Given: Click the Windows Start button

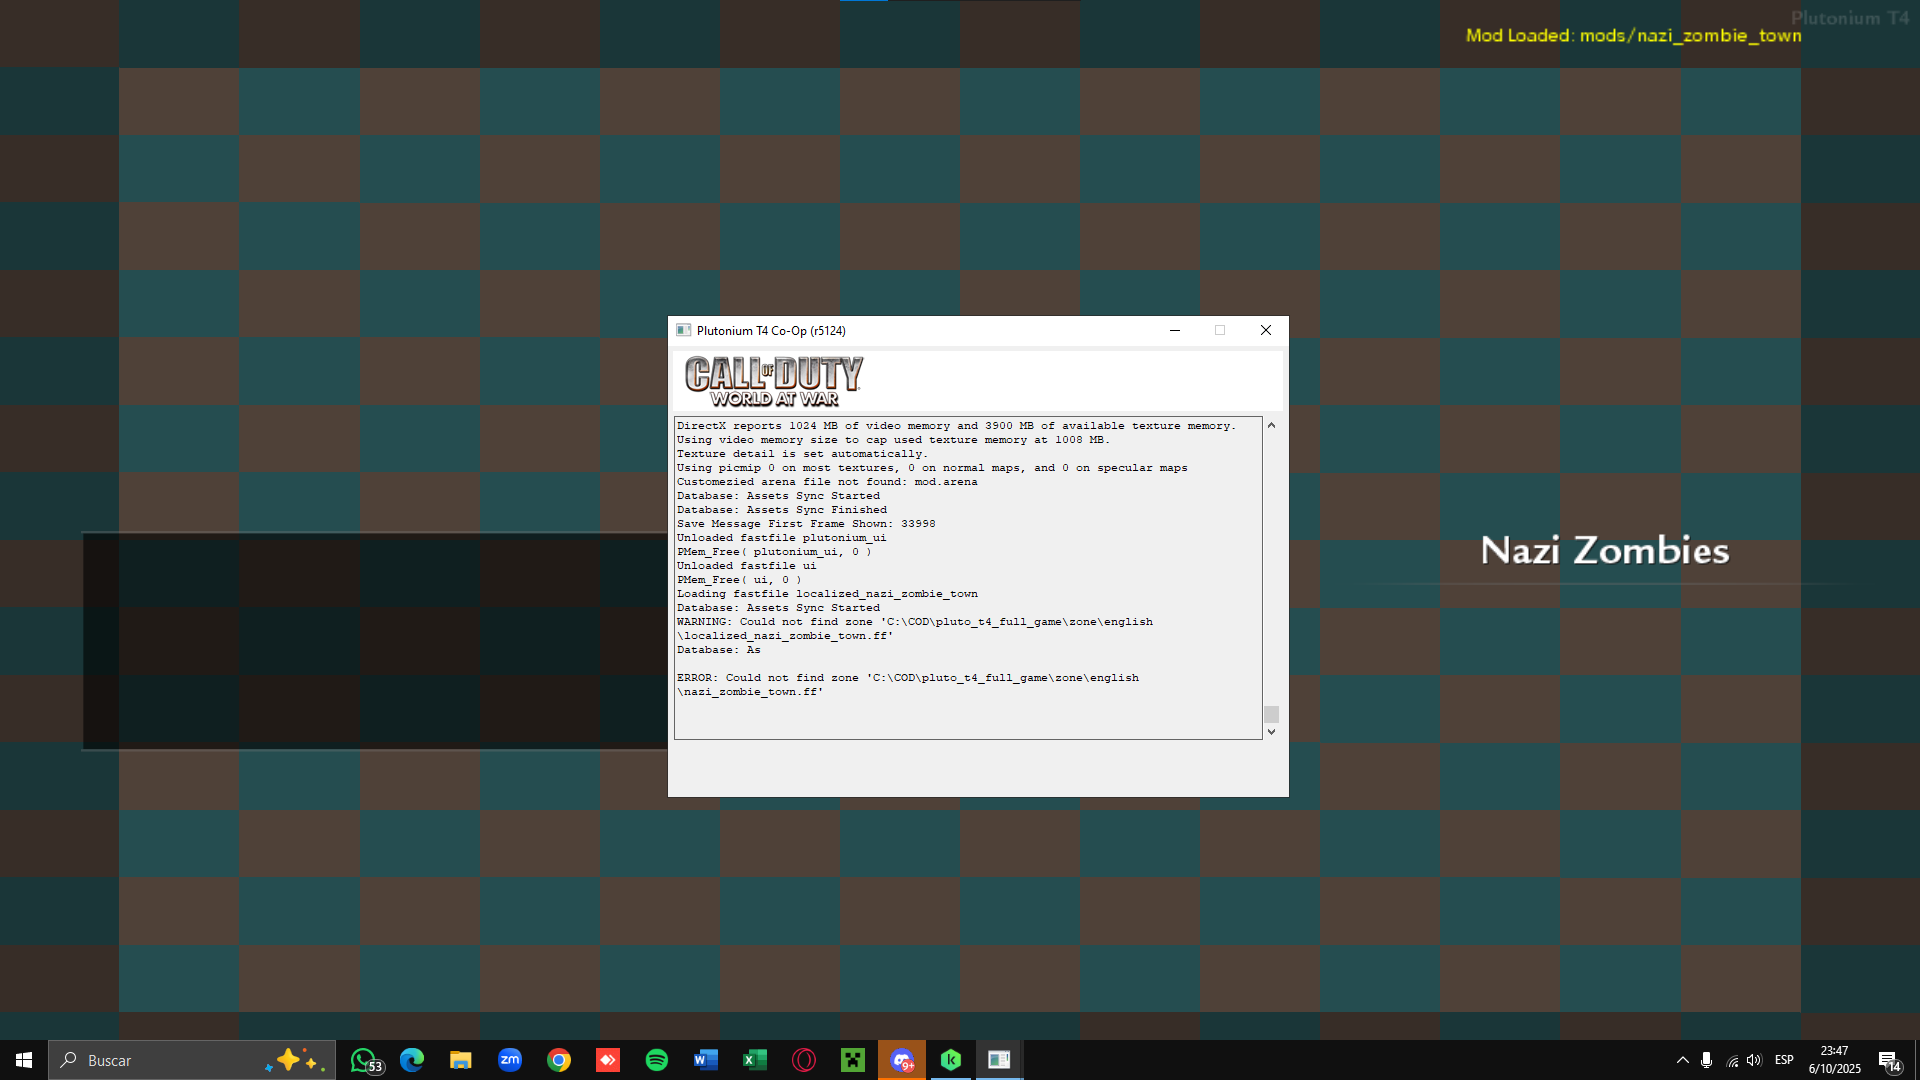Looking at the screenshot, I should tap(24, 1060).
